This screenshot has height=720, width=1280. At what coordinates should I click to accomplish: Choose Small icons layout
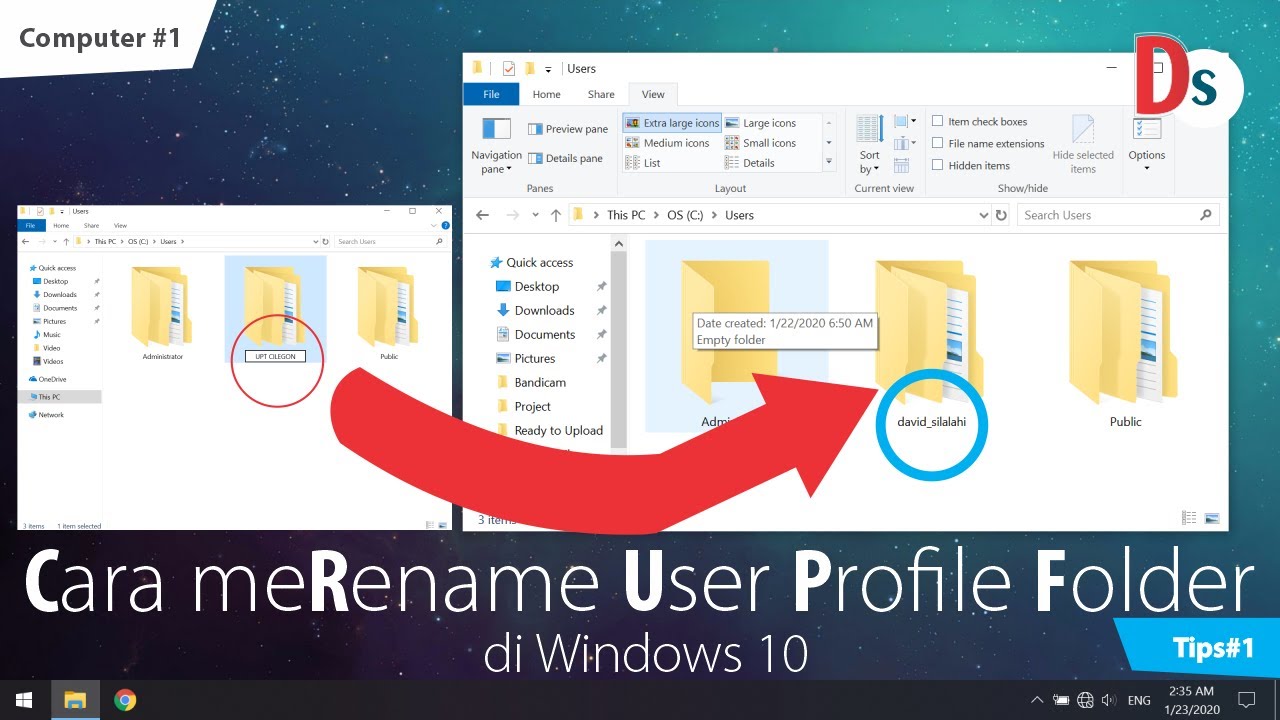pos(761,143)
